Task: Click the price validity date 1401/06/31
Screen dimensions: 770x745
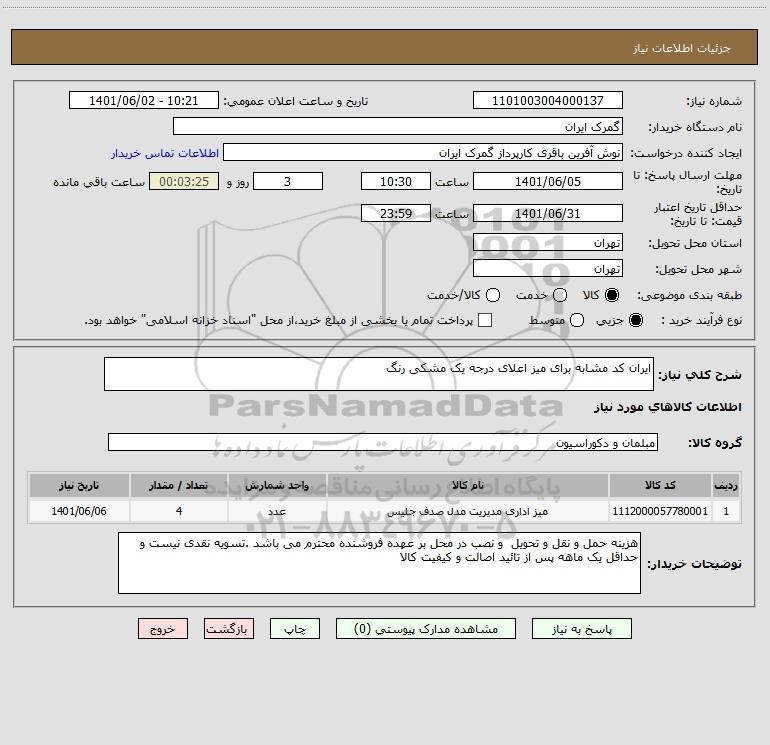Action: [548, 214]
